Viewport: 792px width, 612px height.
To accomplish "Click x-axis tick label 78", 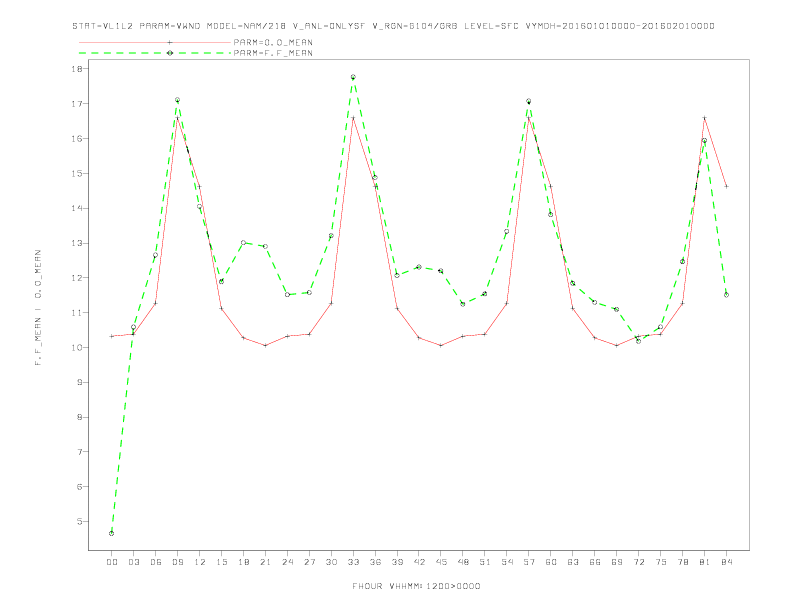I will (x=682, y=562).
